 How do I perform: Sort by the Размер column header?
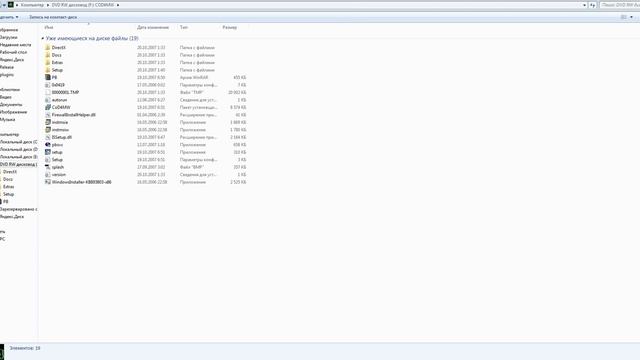click(230, 27)
